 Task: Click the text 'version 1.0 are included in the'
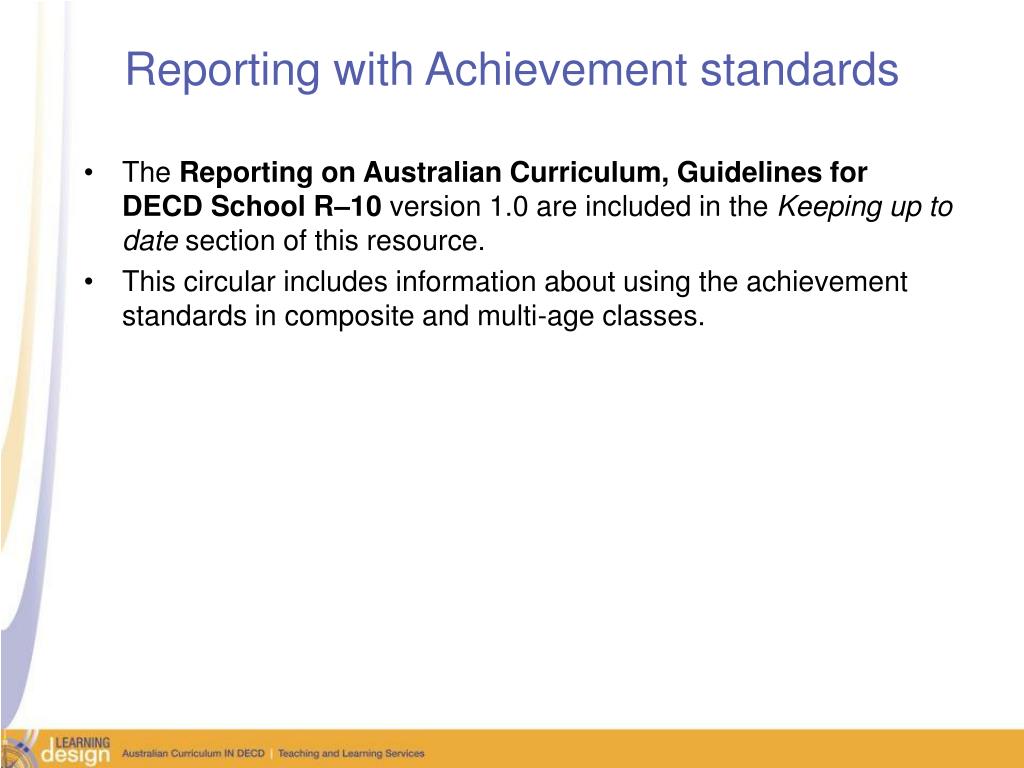click(x=578, y=207)
